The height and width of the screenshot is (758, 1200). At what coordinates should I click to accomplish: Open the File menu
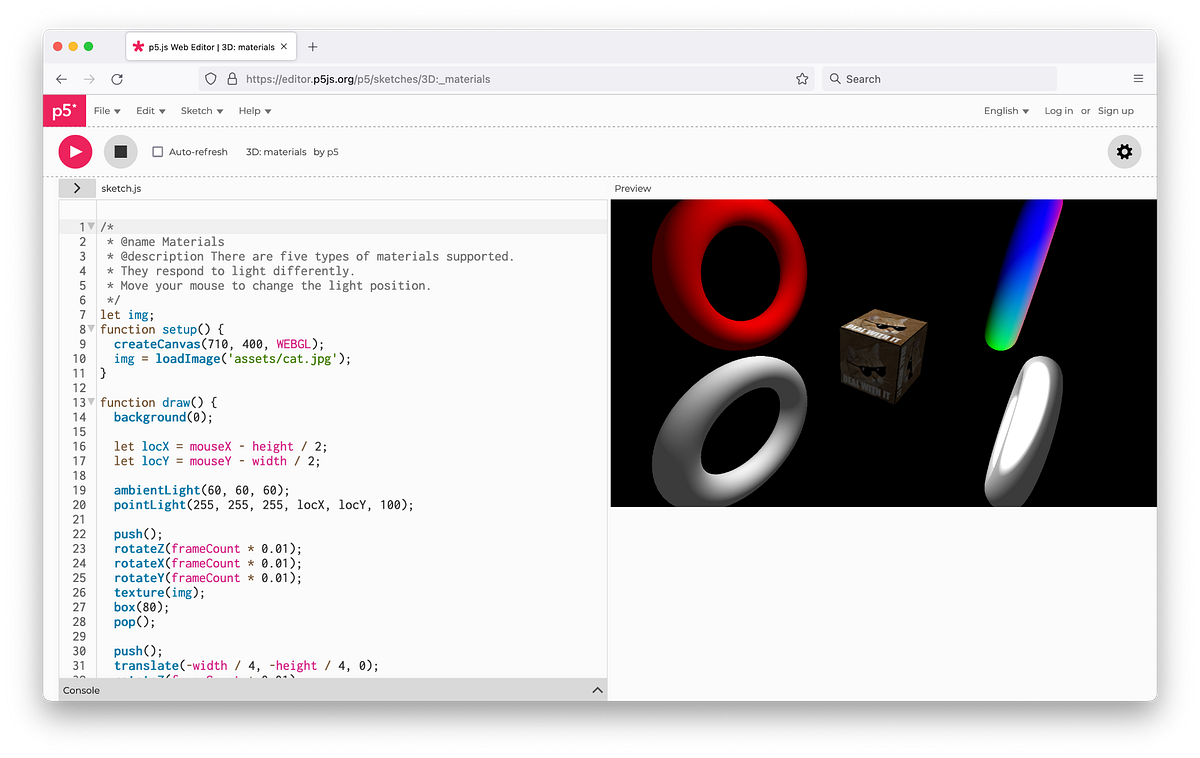tap(107, 110)
